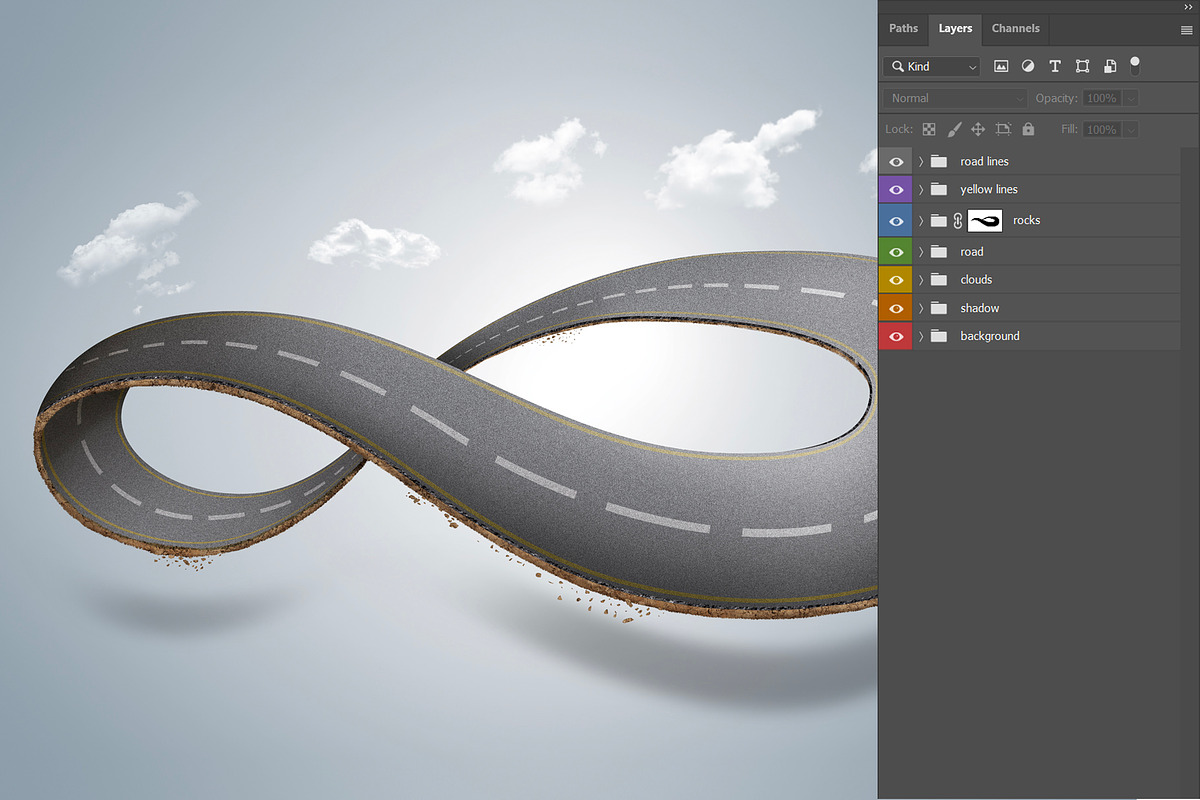Lock artboard nesting icon

(x=1003, y=129)
